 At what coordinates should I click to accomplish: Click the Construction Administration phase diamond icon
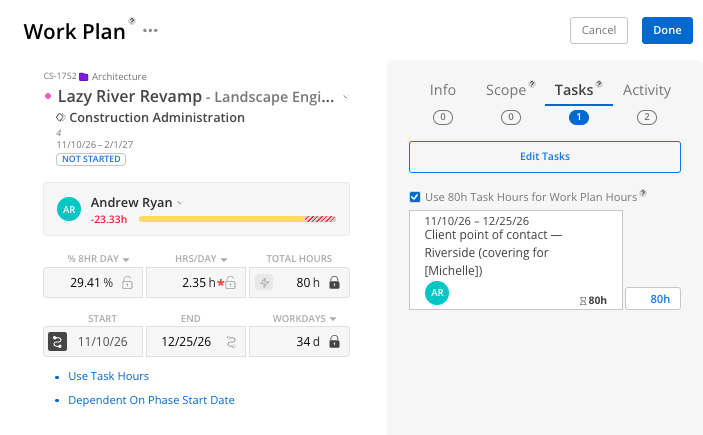click(61, 117)
